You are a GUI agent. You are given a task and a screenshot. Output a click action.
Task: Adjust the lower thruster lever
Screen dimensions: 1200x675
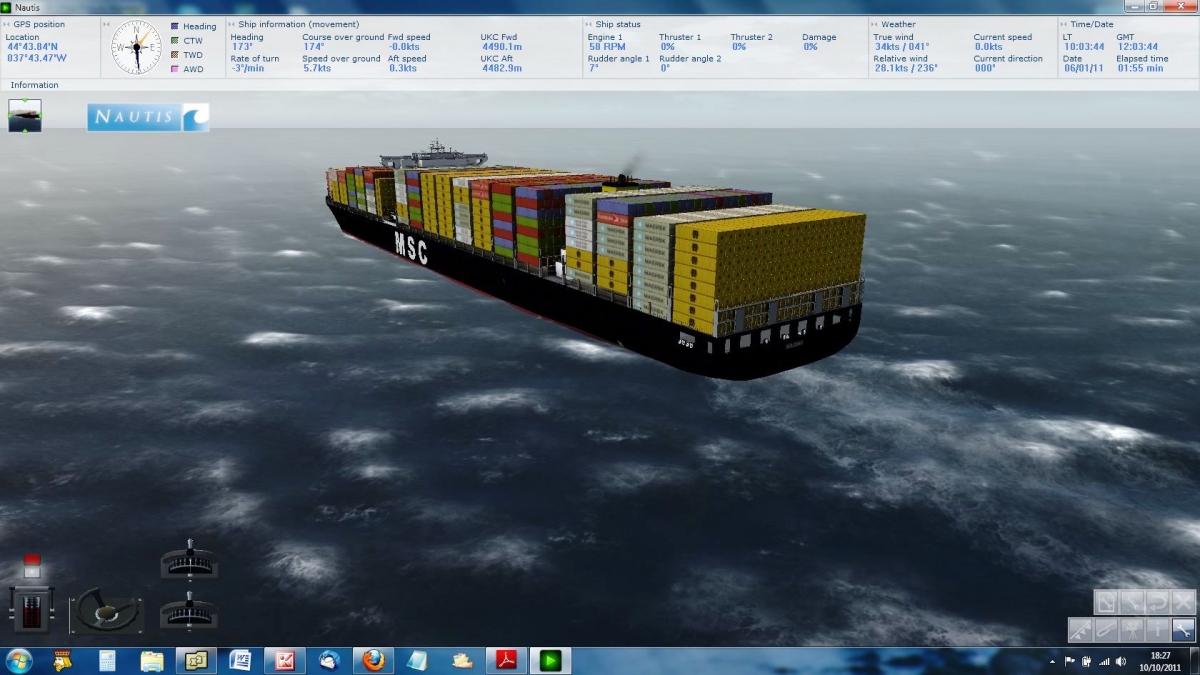(x=189, y=610)
